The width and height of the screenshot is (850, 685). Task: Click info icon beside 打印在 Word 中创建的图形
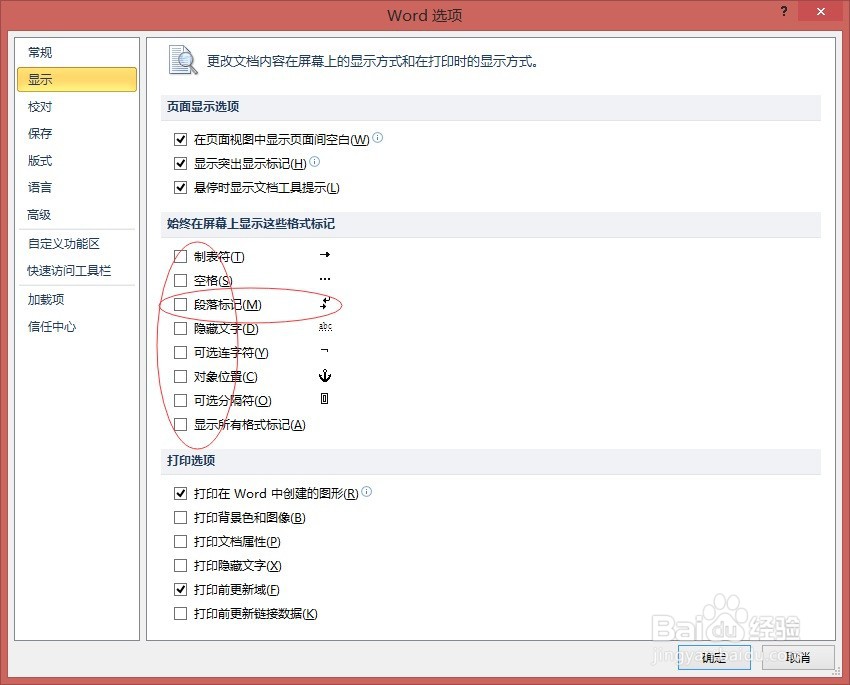[366, 492]
